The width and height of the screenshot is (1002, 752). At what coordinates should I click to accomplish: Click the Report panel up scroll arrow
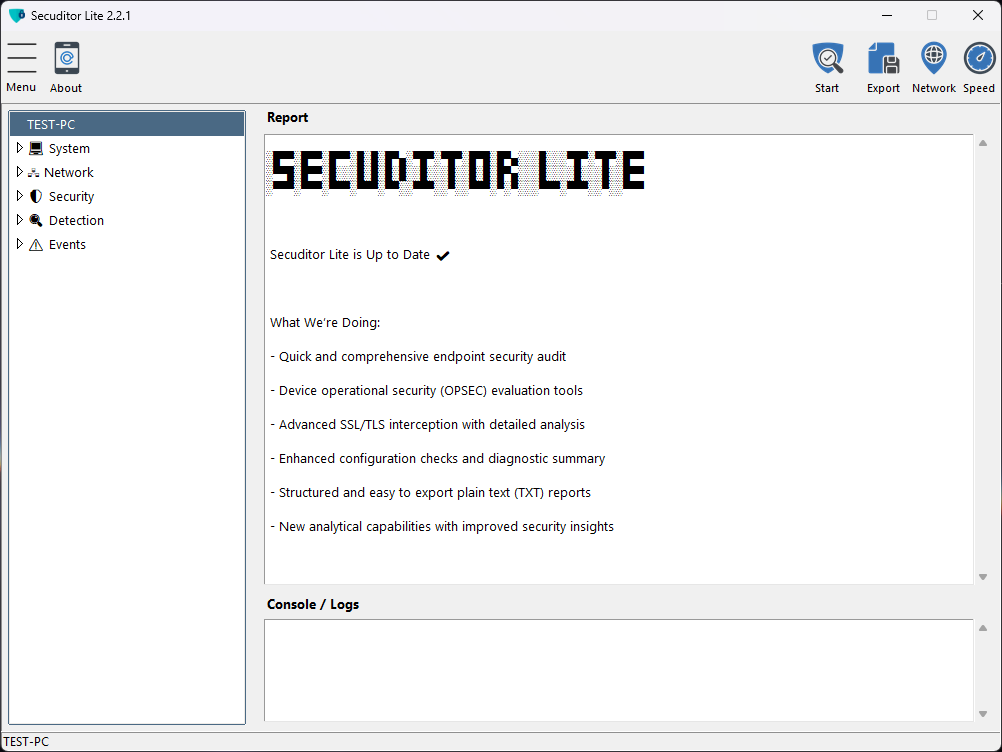(983, 143)
